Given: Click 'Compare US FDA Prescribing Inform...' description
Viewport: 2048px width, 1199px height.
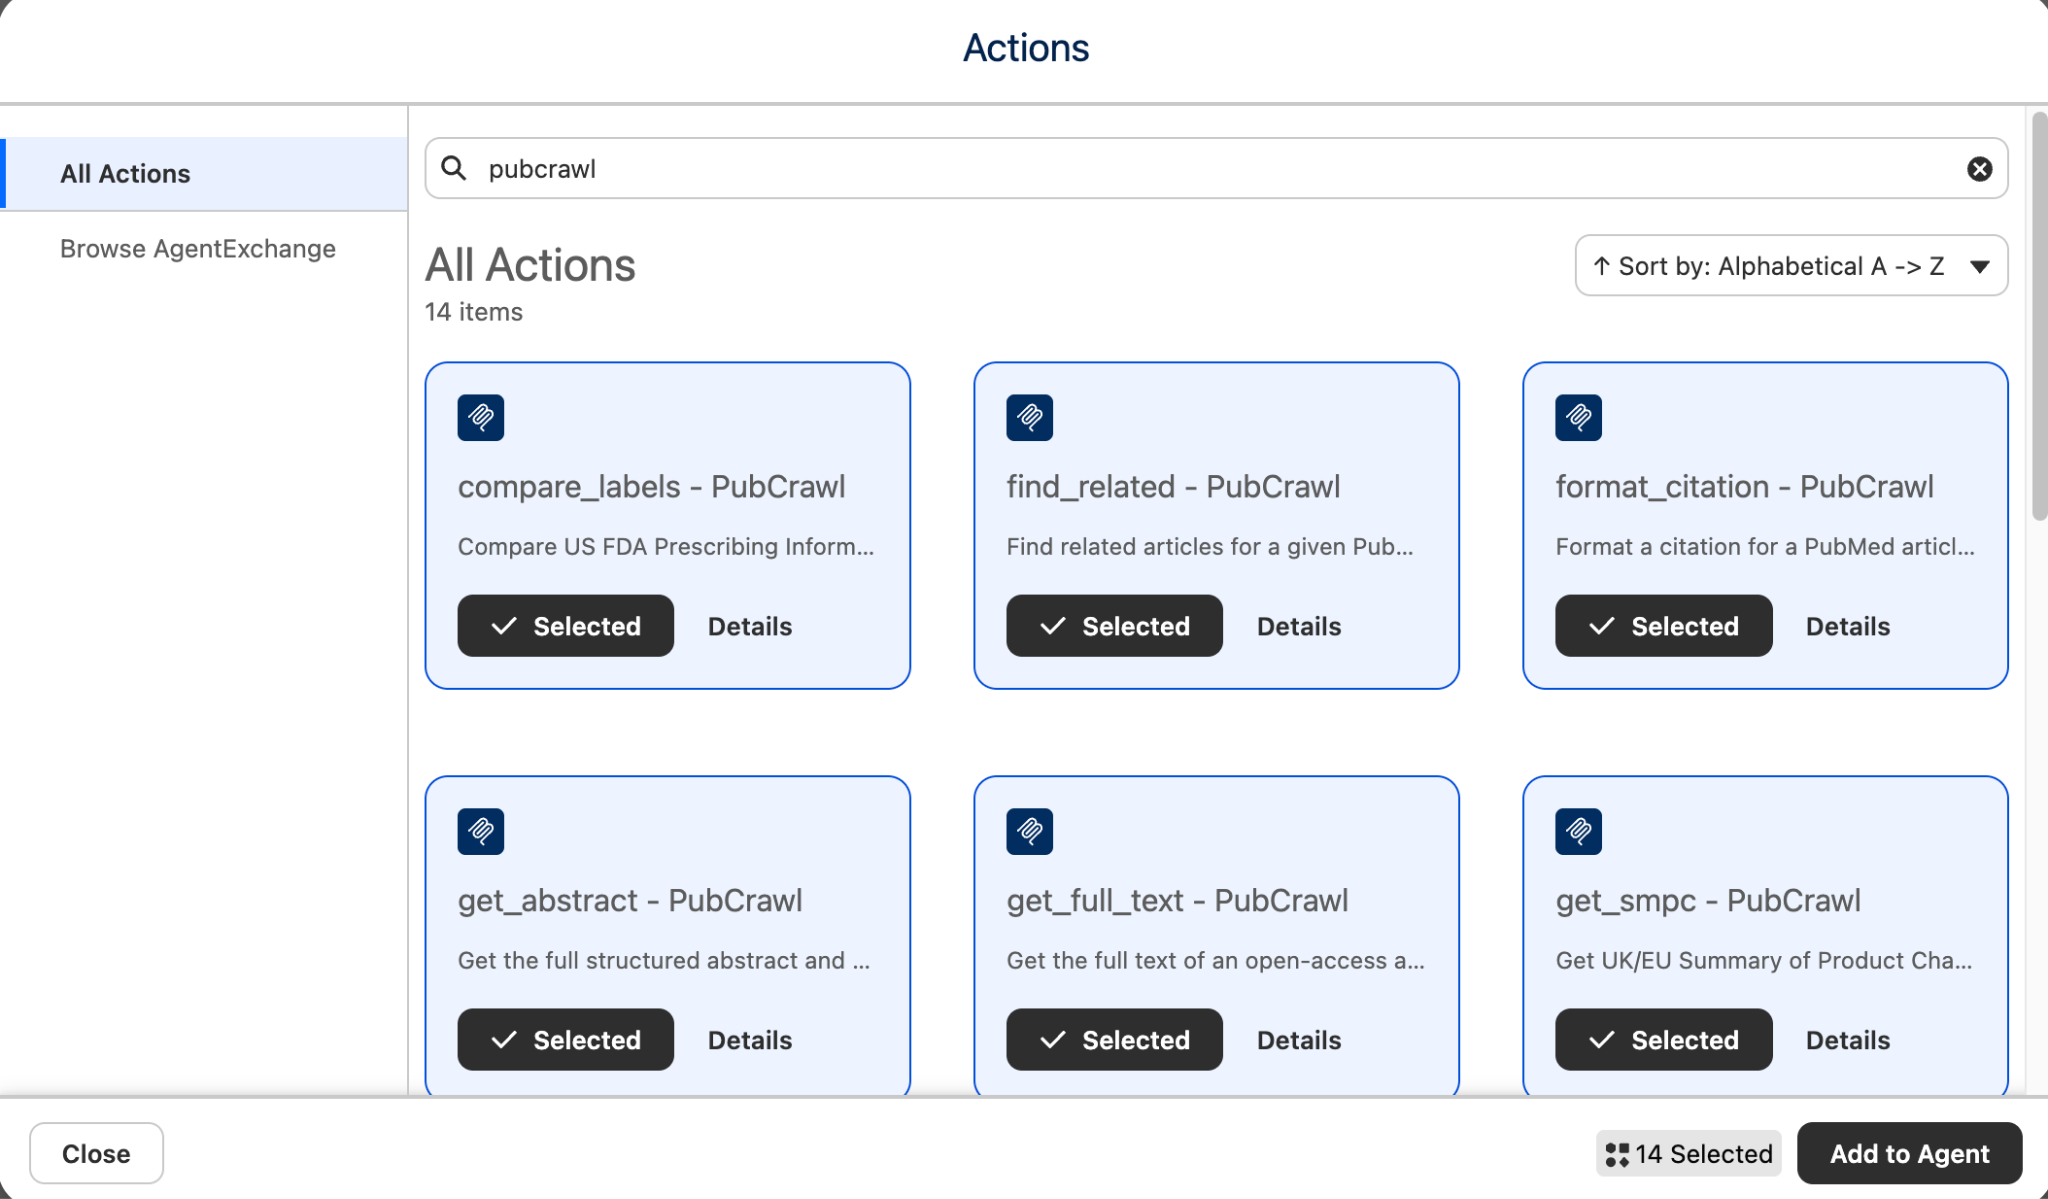Looking at the screenshot, I should click(666, 547).
